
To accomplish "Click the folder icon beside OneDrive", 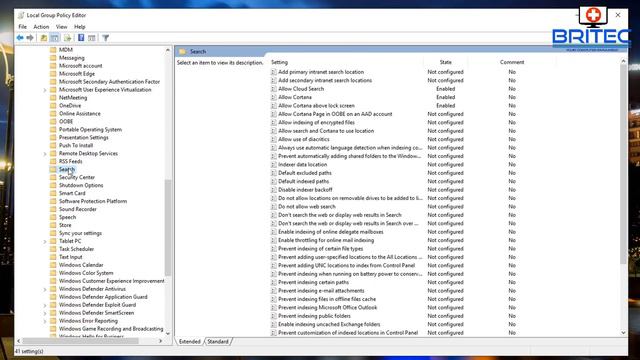I will [53, 105].
